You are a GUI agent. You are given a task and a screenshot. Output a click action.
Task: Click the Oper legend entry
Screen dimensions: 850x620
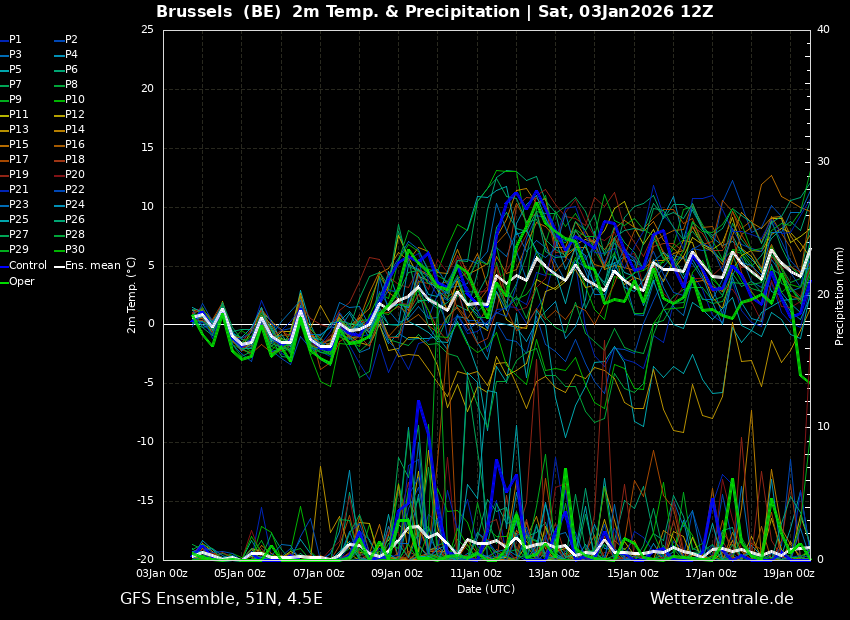[x=17, y=282]
